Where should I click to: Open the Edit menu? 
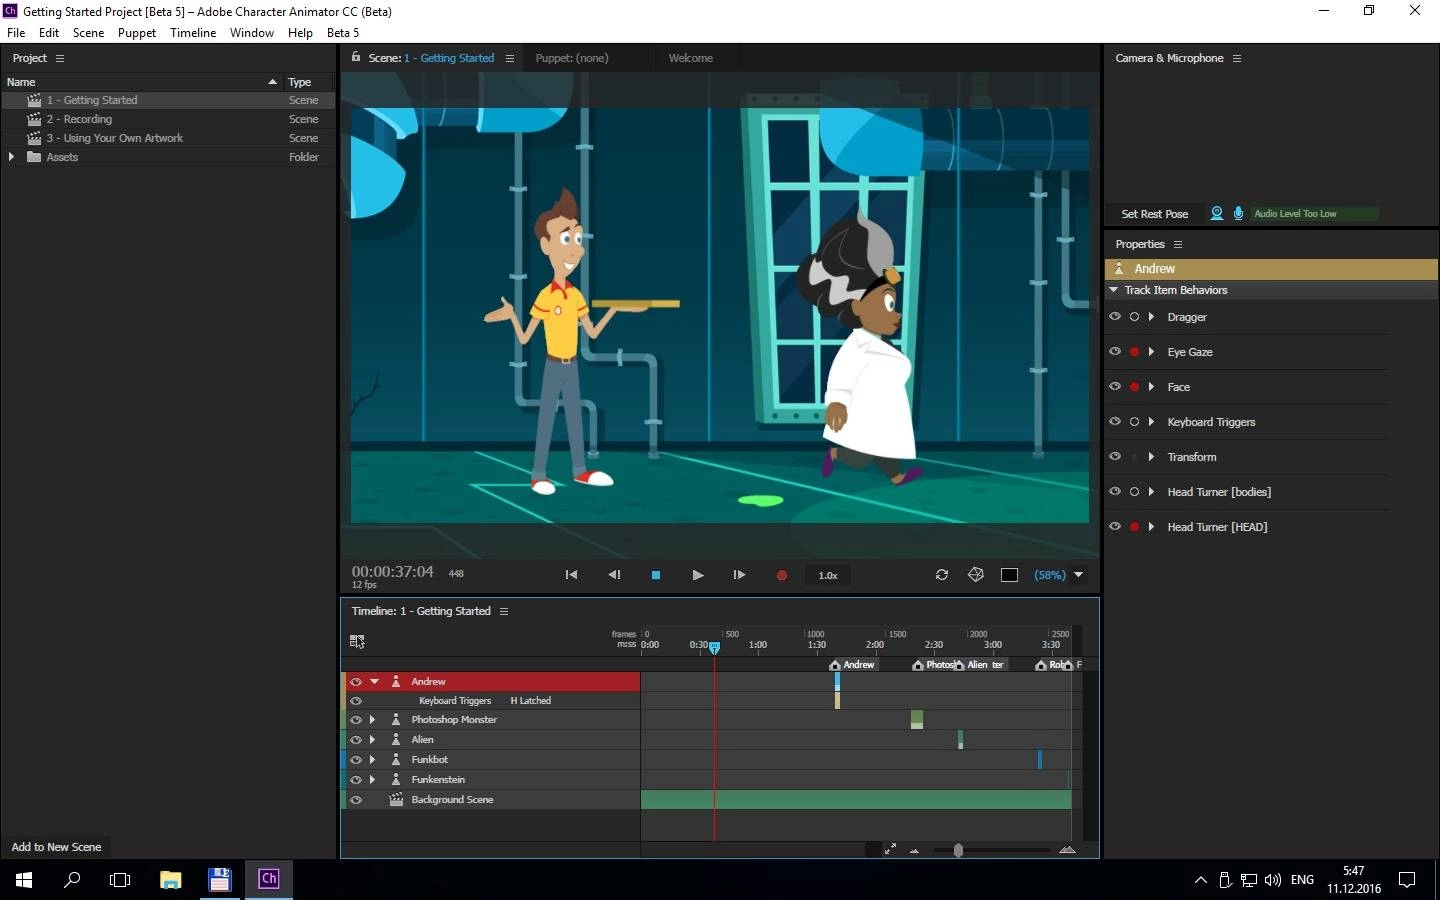[x=49, y=32]
